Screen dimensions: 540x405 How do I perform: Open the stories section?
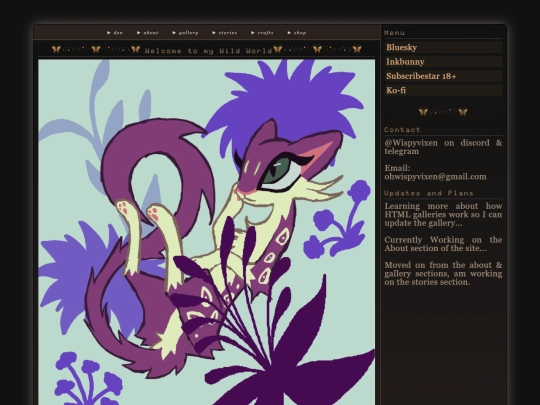pos(225,33)
